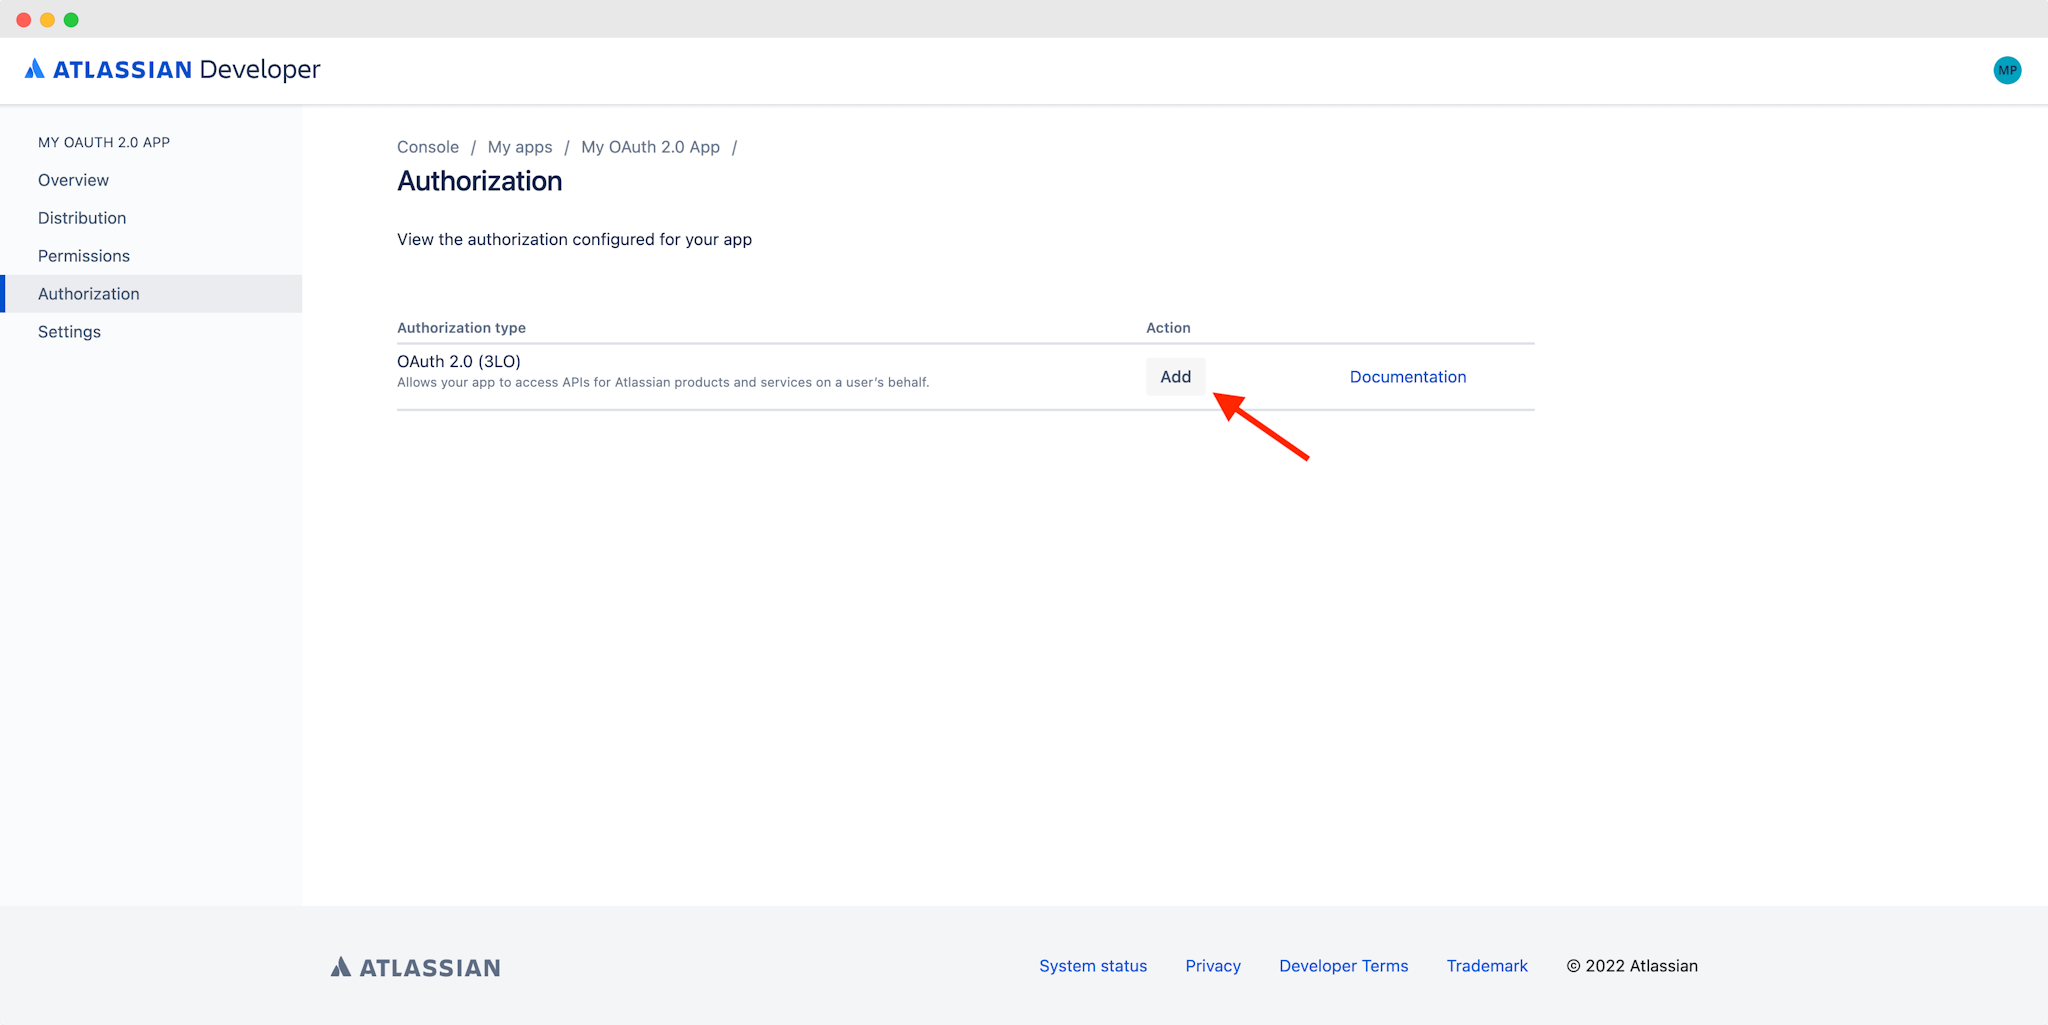Screen dimensions: 2048x1025
Task: Open the System status footer link
Action: click(x=1093, y=966)
